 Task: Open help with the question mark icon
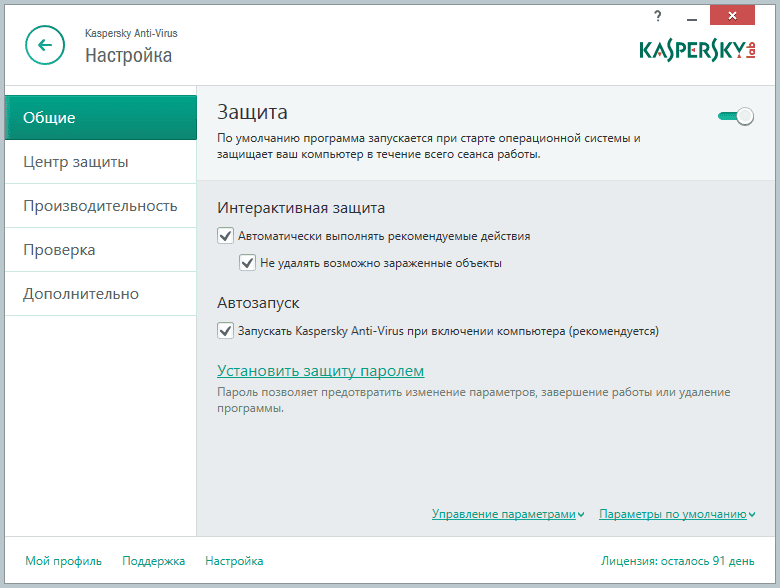pyautogui.click(x=658, y=16)
